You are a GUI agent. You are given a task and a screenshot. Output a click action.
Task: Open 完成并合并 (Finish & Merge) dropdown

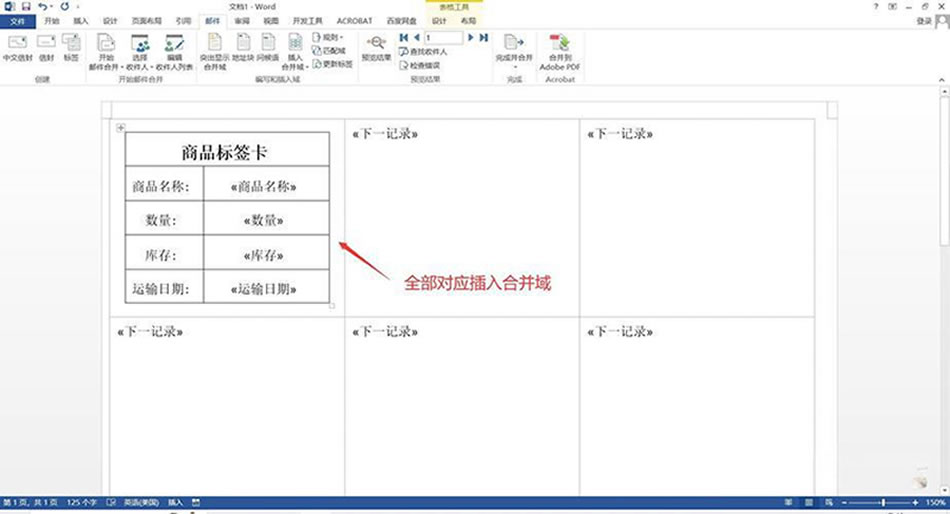click(514, 51)
